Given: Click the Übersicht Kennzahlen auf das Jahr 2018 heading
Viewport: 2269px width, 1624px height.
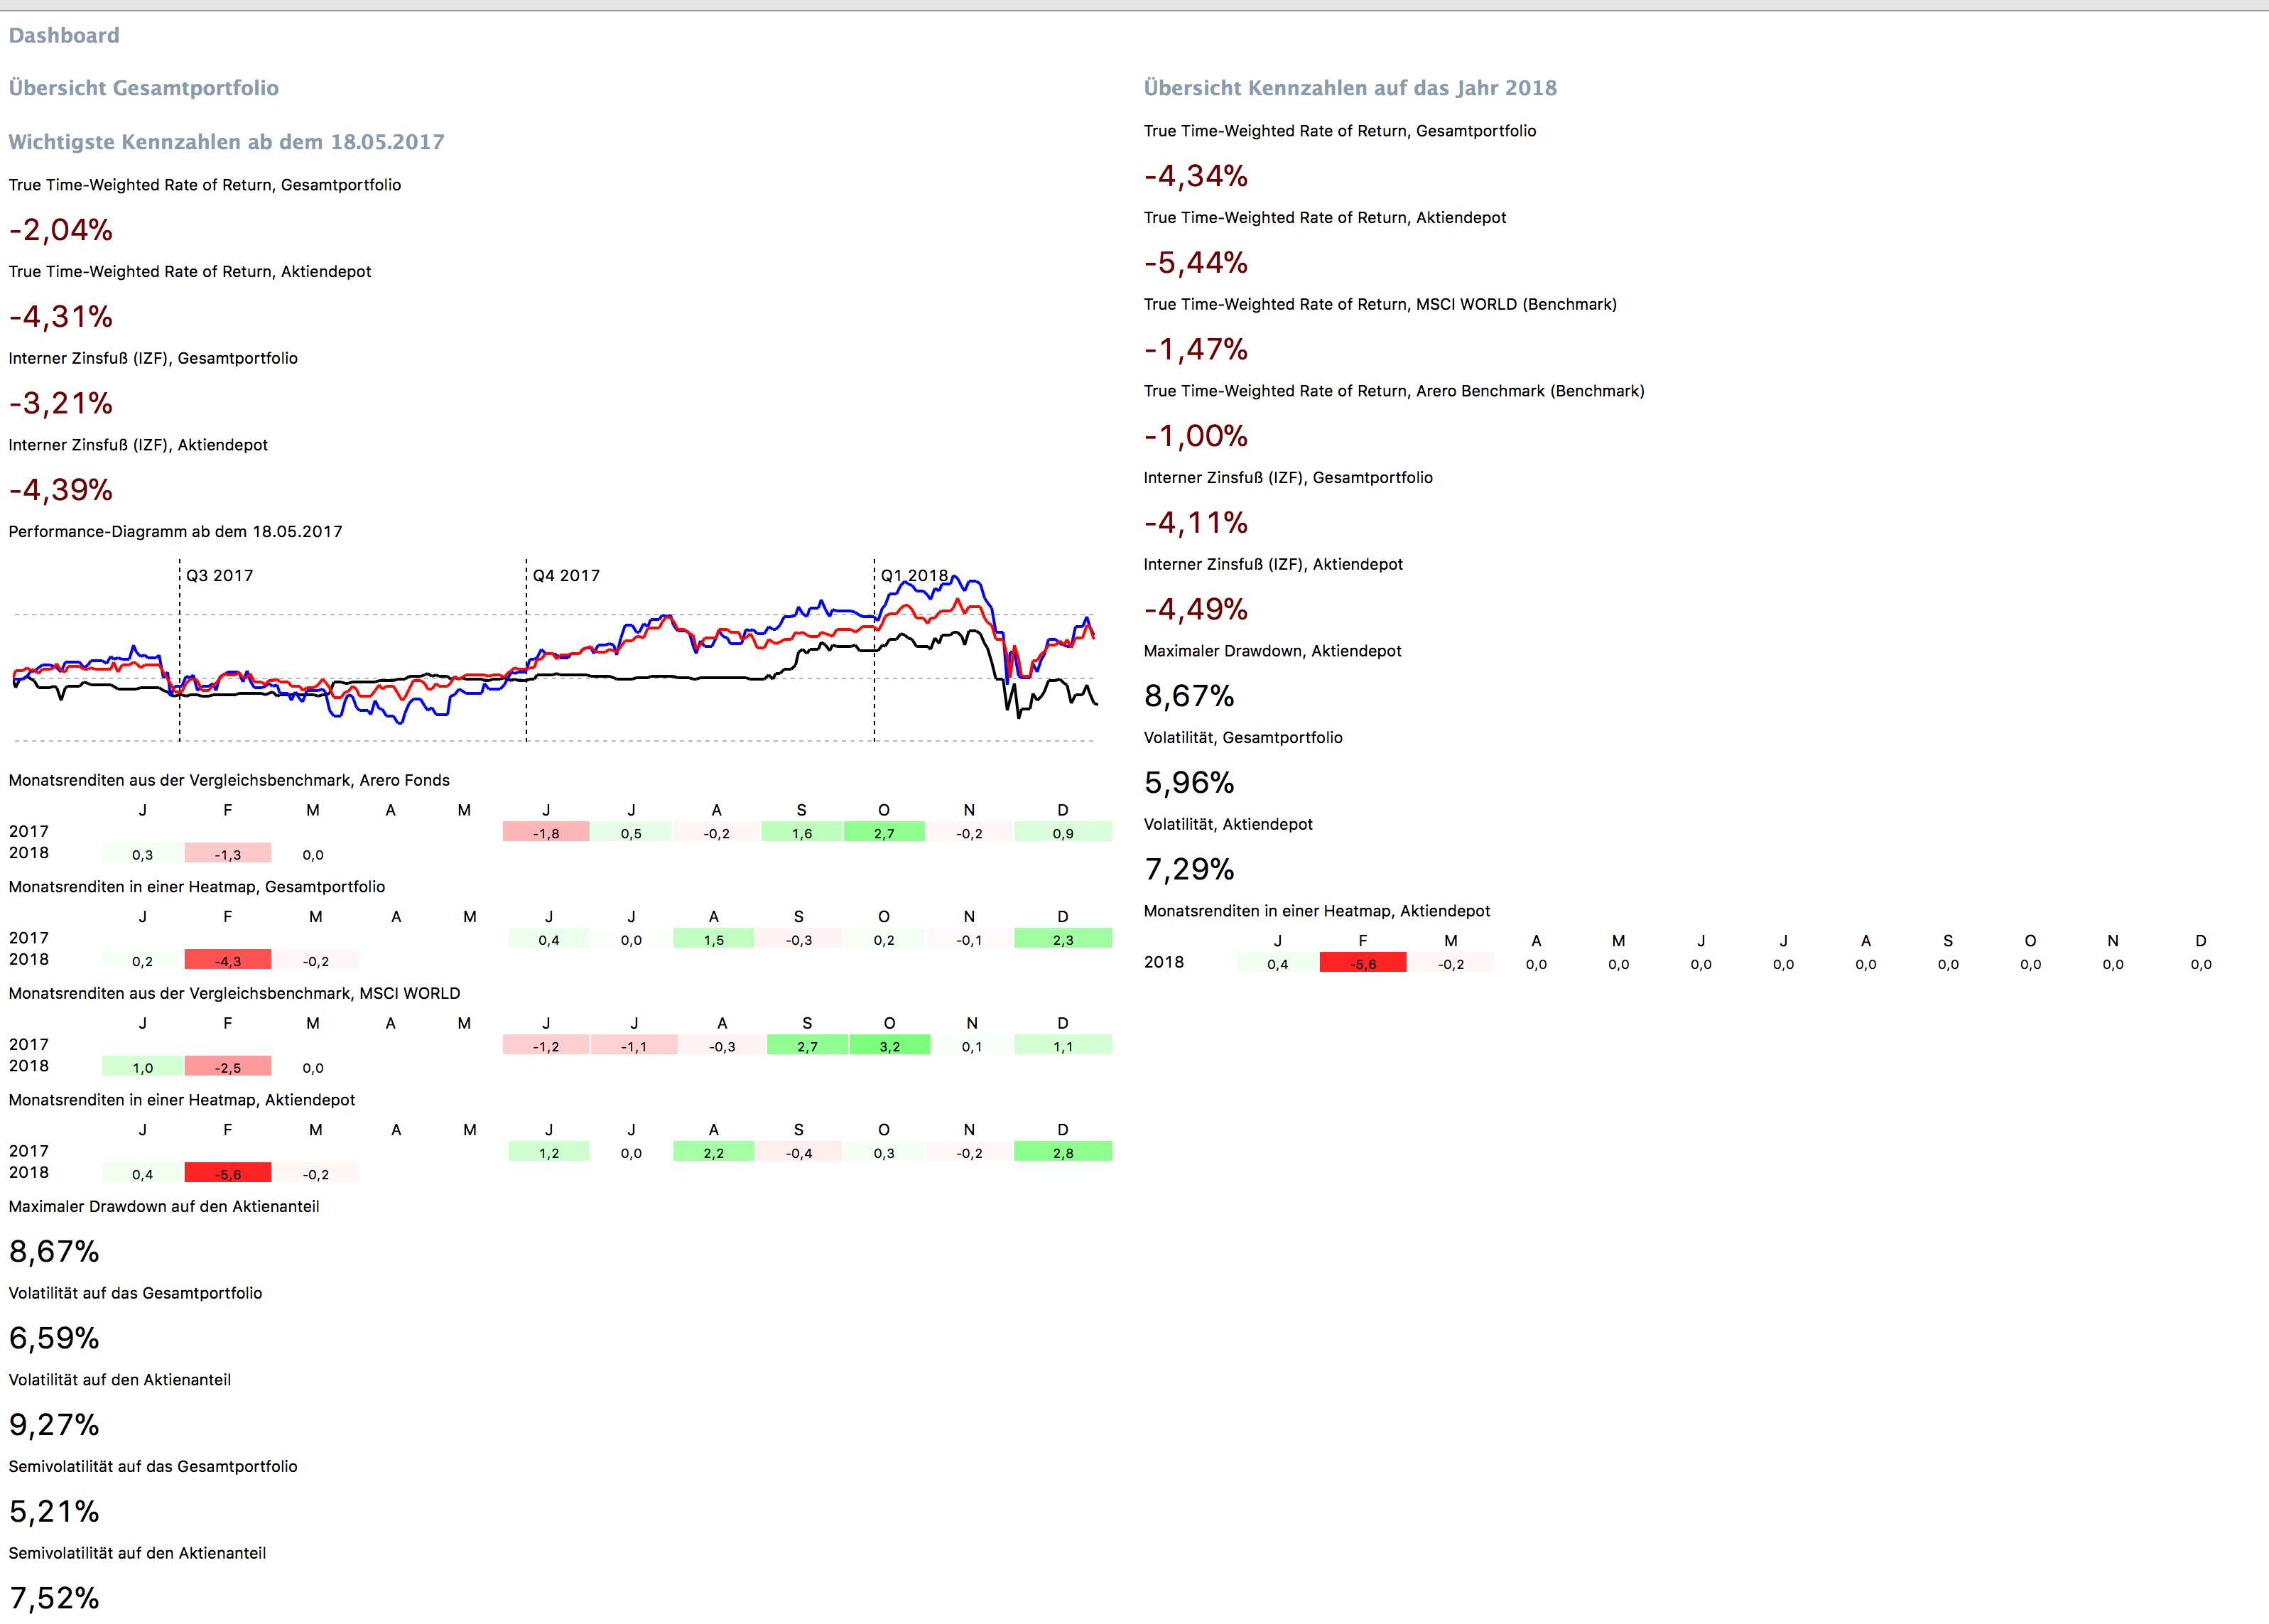Looking at the screenshot, I should (1349, 88).
